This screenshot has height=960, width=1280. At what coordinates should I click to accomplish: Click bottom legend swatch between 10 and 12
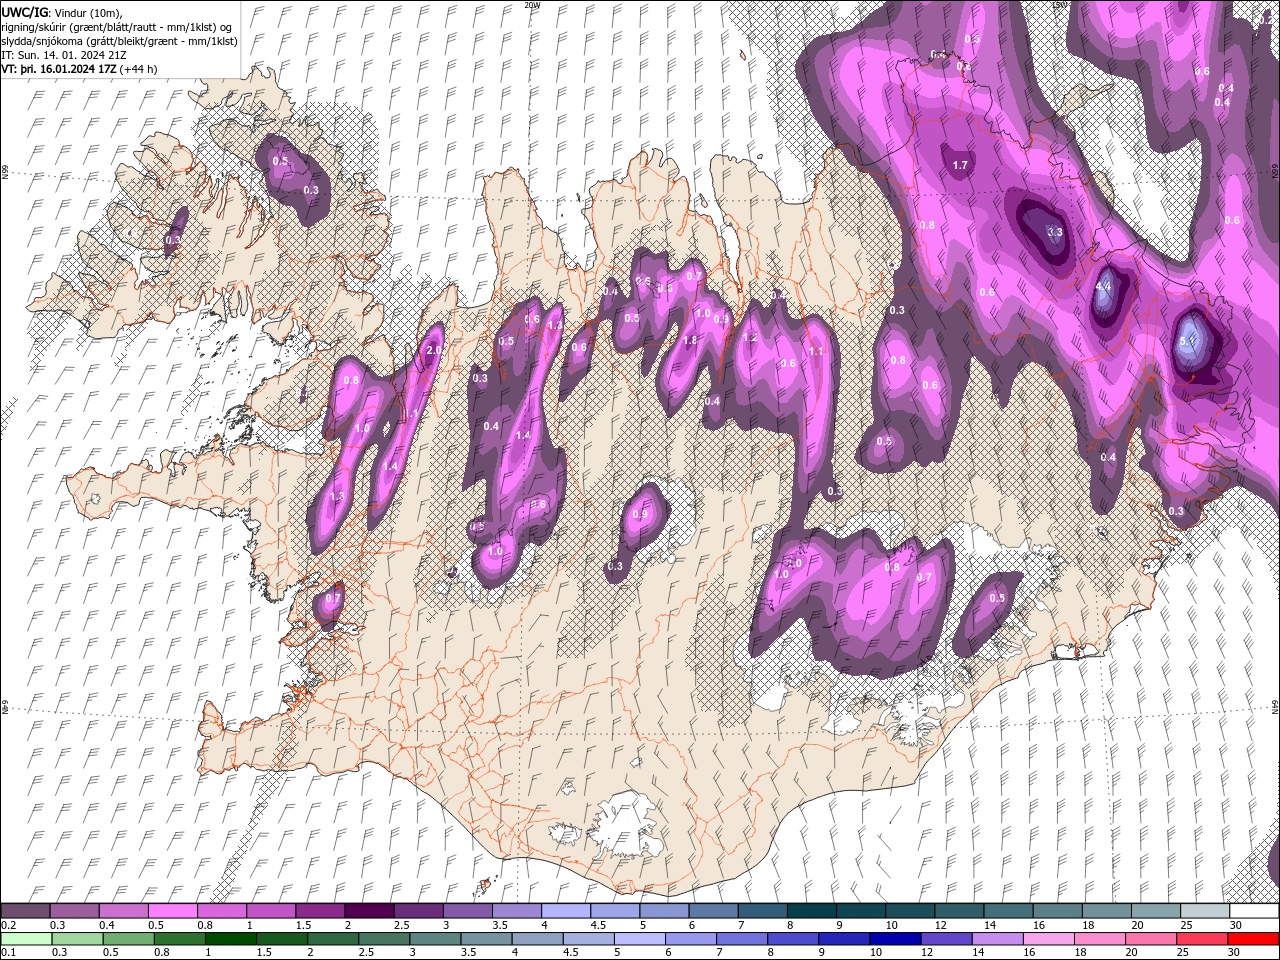tap(897, 939)
